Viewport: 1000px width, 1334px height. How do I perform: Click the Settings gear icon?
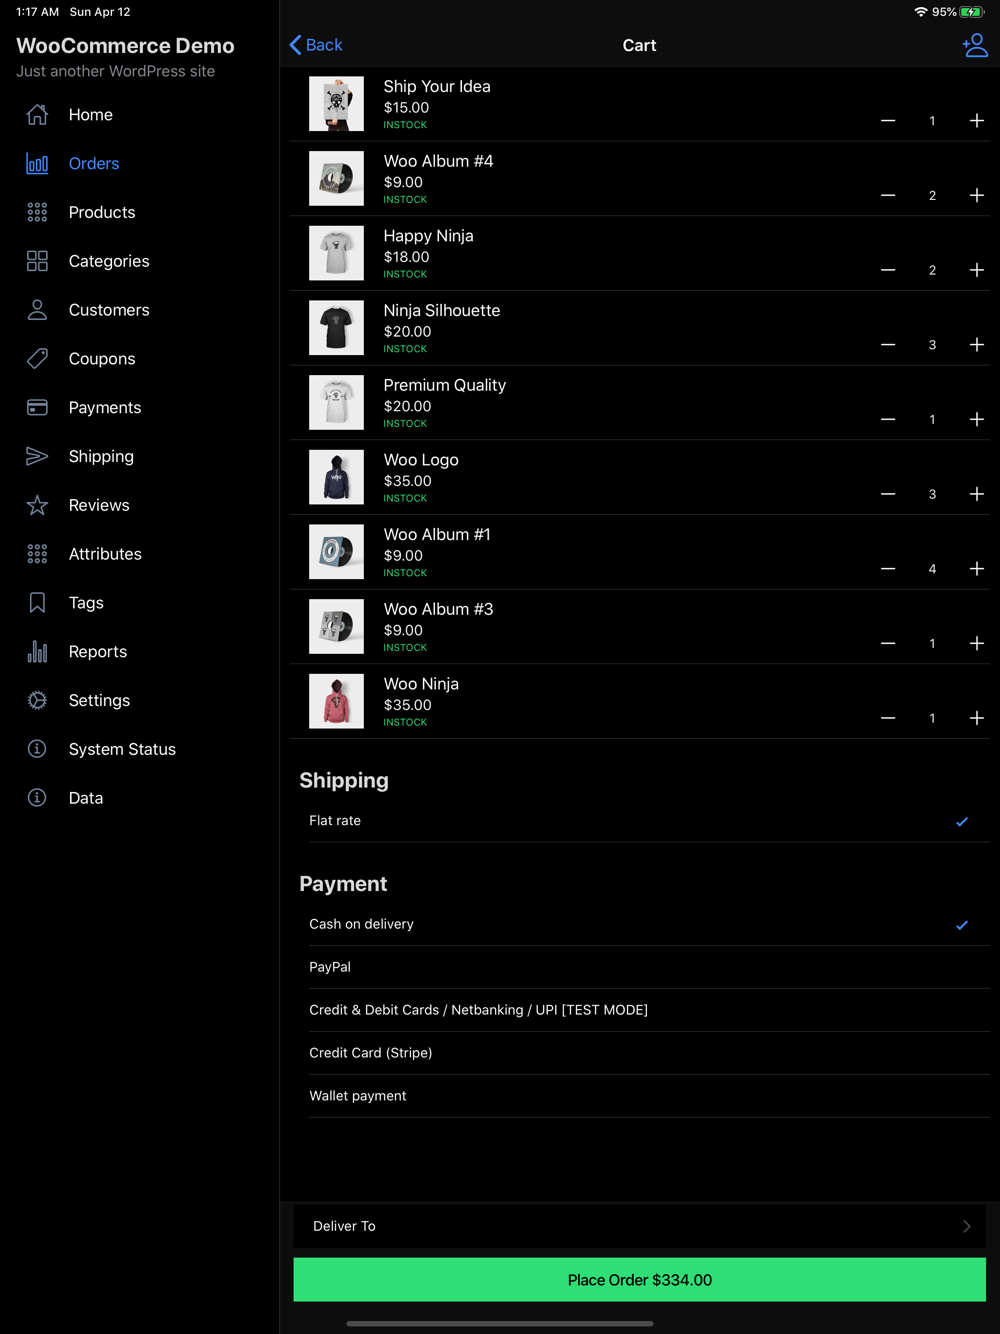pyautogui.click(x=37, y=701)
